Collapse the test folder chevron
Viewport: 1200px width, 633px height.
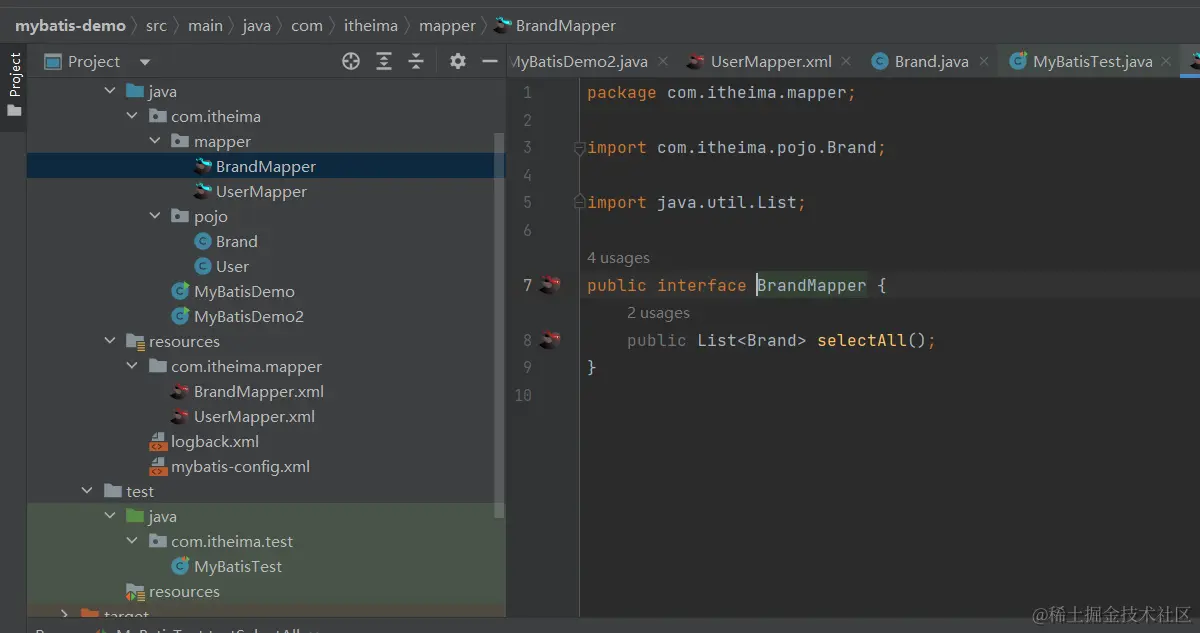point(88,491)
